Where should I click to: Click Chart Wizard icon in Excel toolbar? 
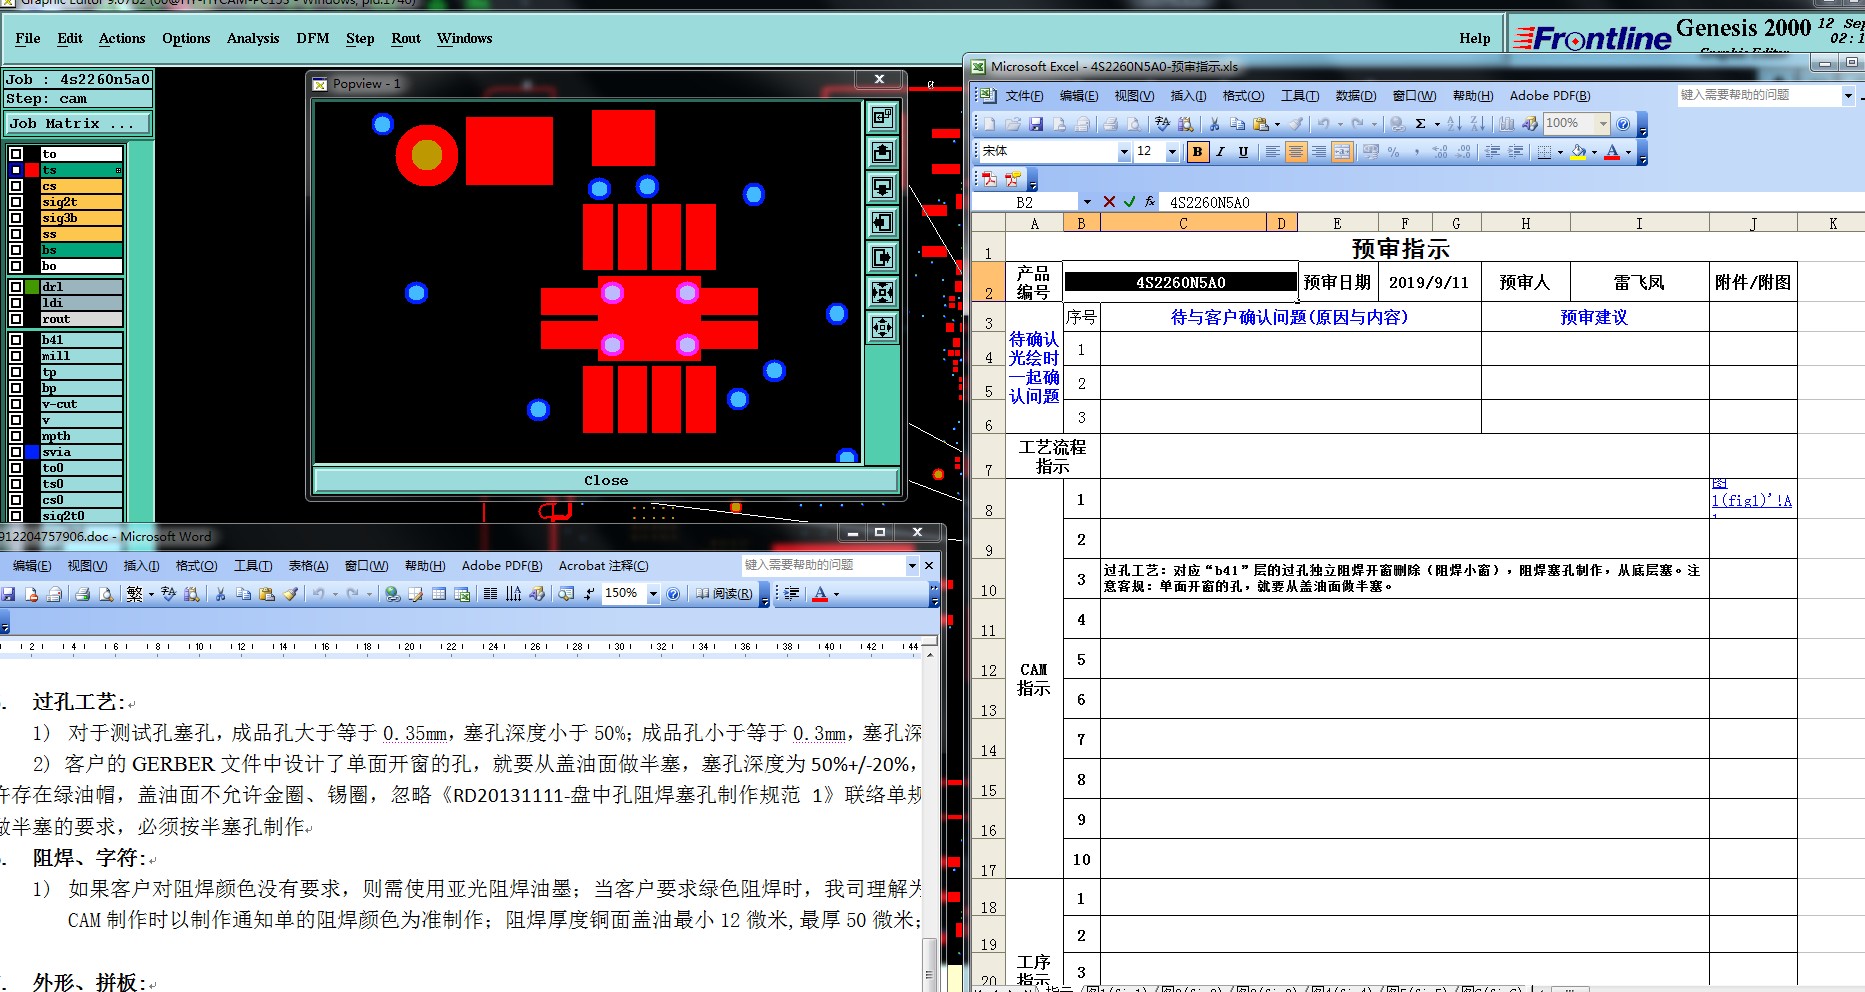tap(1506, 124)
